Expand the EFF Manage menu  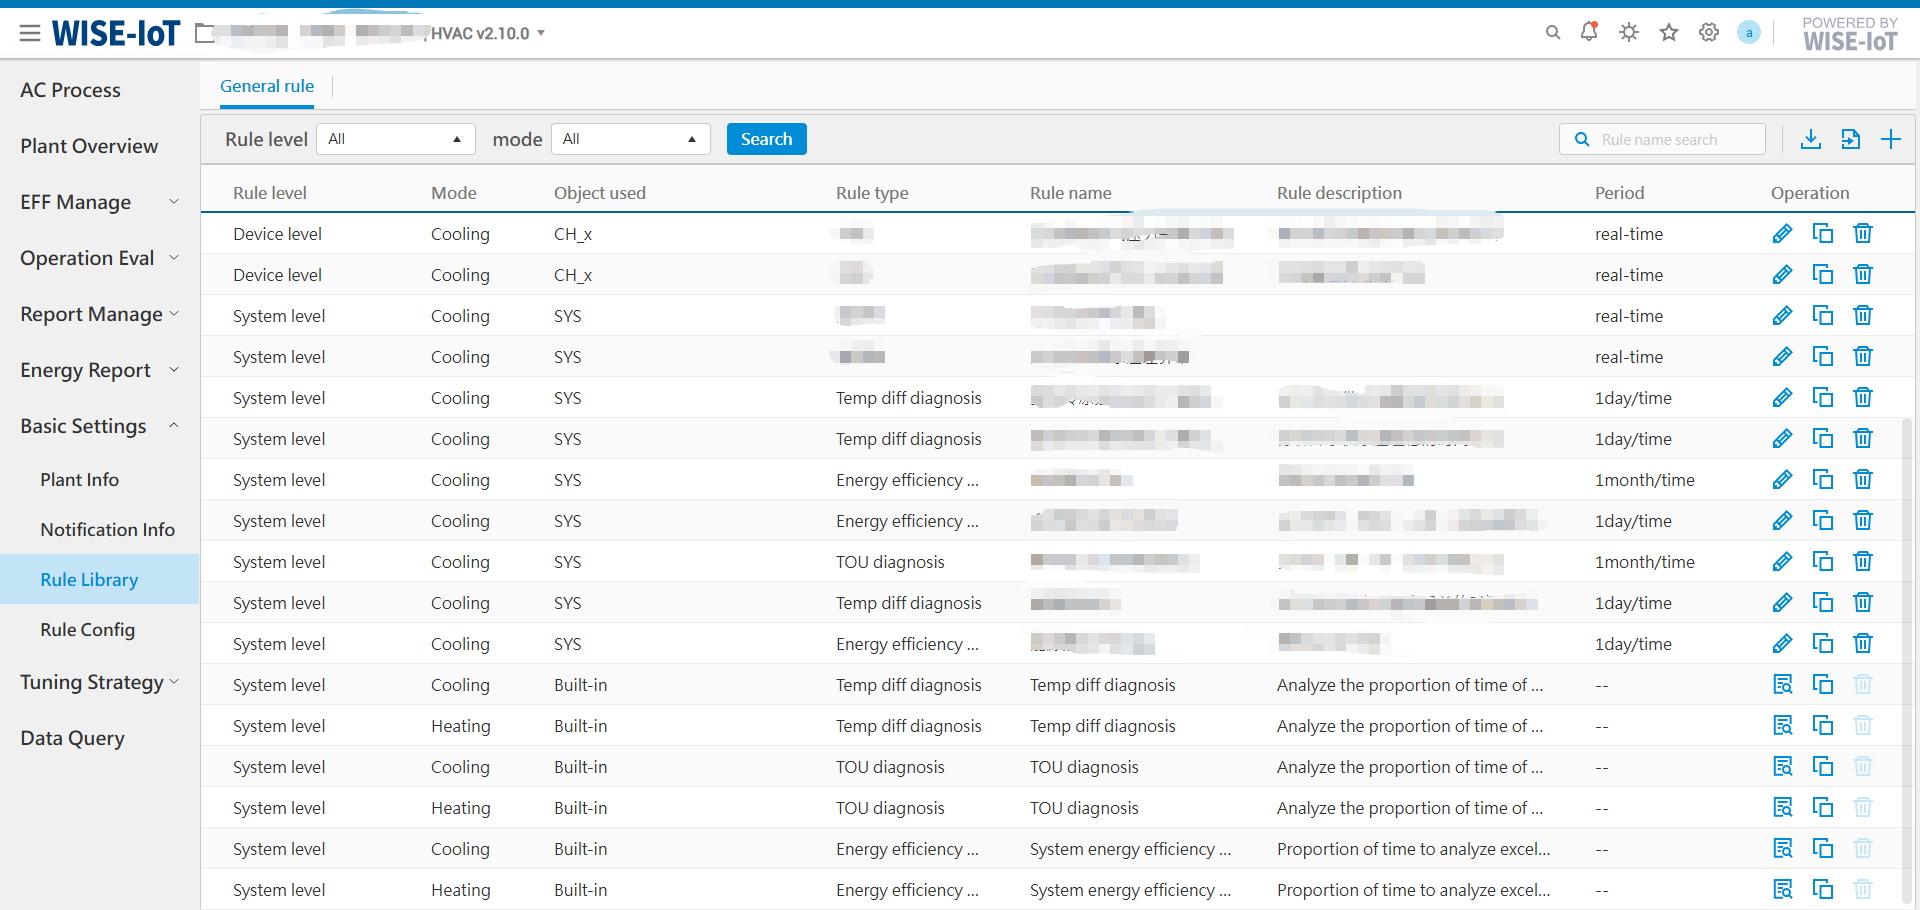pyautogui.click(x=98, y=202)
